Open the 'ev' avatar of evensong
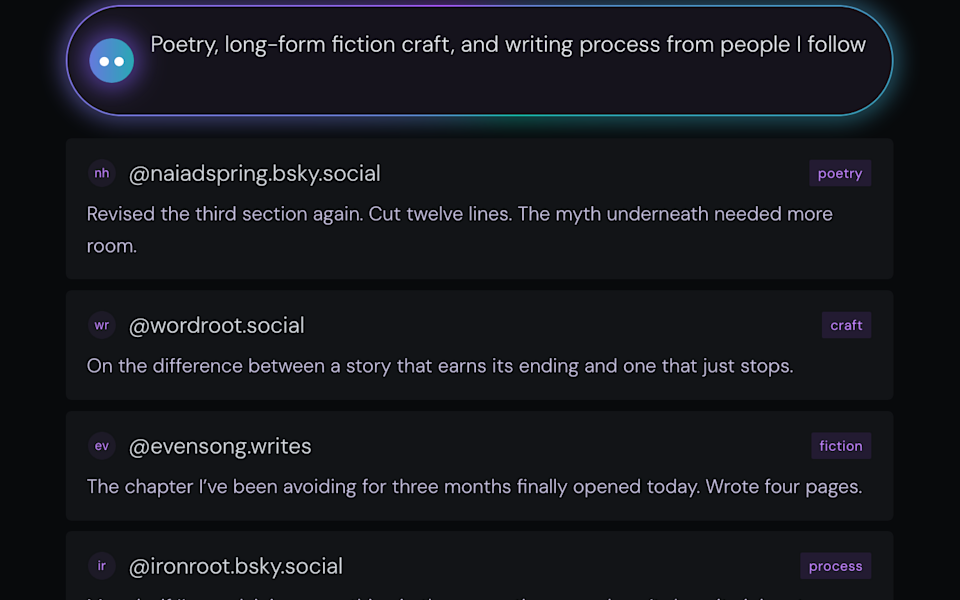Screen dimensions: 960x600 pos(102,446)
